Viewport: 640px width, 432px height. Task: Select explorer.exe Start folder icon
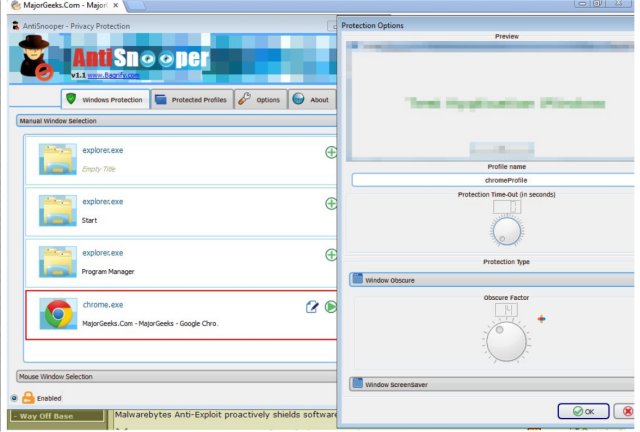pyautogui.click(x=58, y=211)
